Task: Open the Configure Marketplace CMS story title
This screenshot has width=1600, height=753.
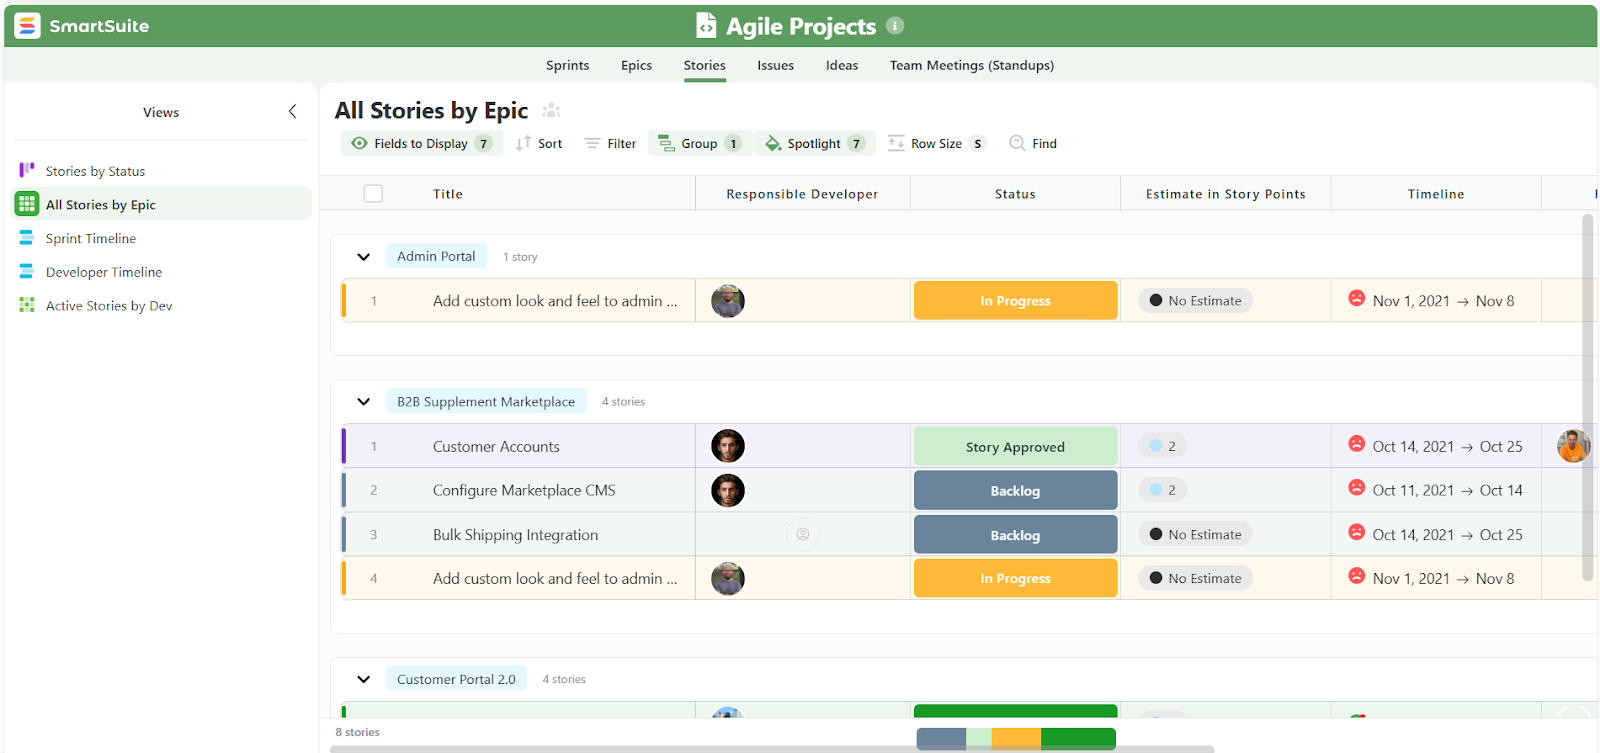Action: click(524, 490)
